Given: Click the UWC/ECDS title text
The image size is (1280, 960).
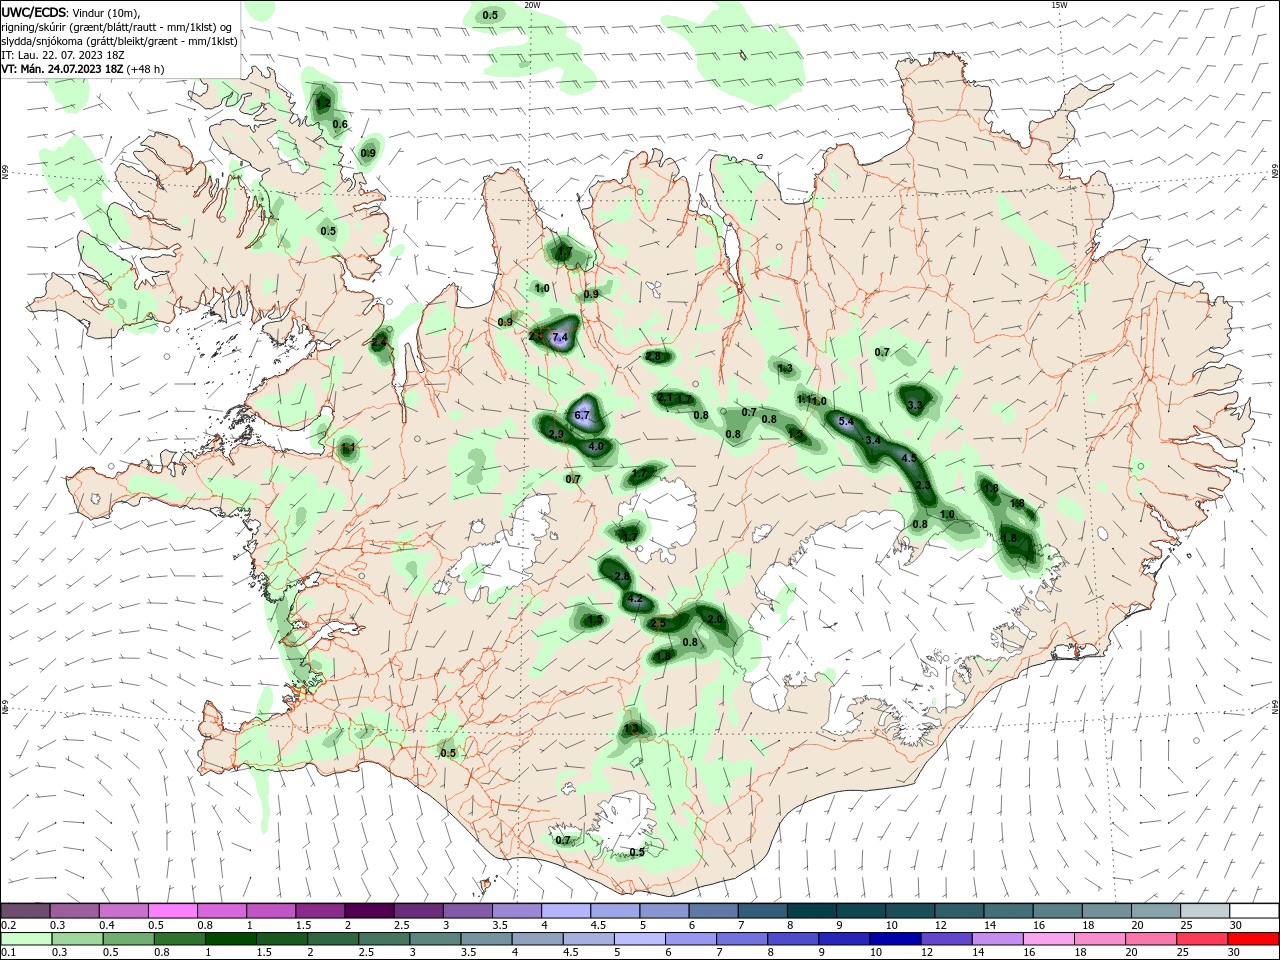Looking at the screenshot, I should (x=34, y=12).
